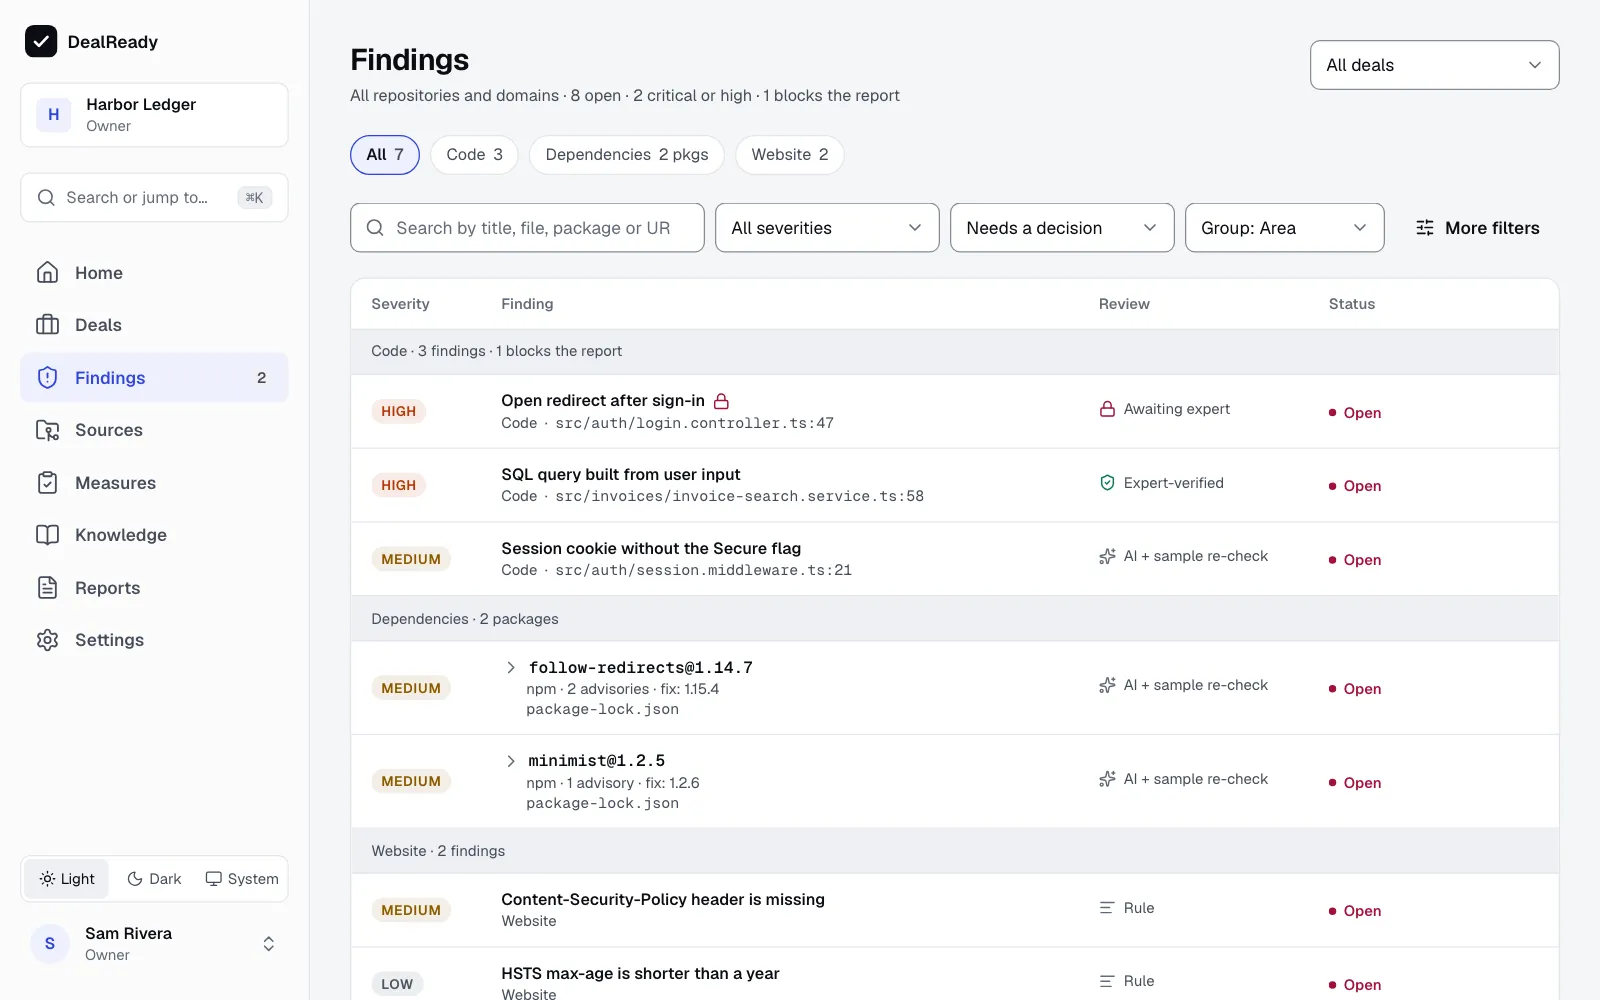Open Sam Rivera account switcher

pos(154,944)
